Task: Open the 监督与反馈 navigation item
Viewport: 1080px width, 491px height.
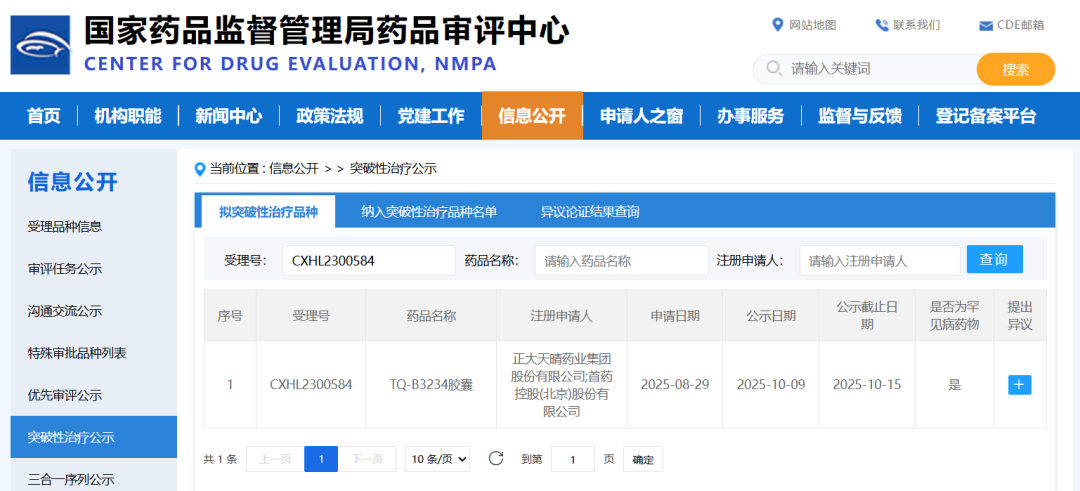Action: pyautogui.click(x=860, y=116)
